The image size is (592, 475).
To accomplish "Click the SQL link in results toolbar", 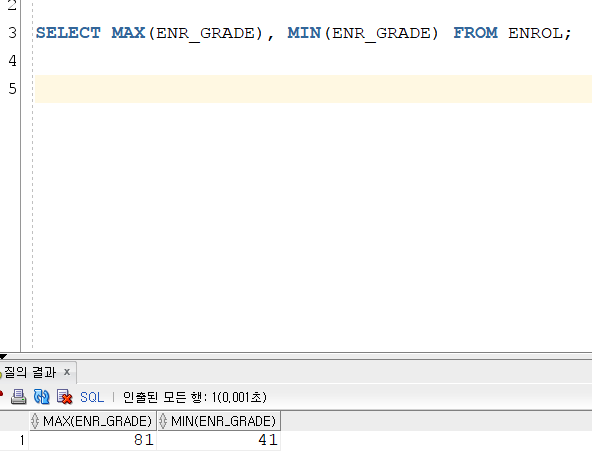I will pos(92,397).
